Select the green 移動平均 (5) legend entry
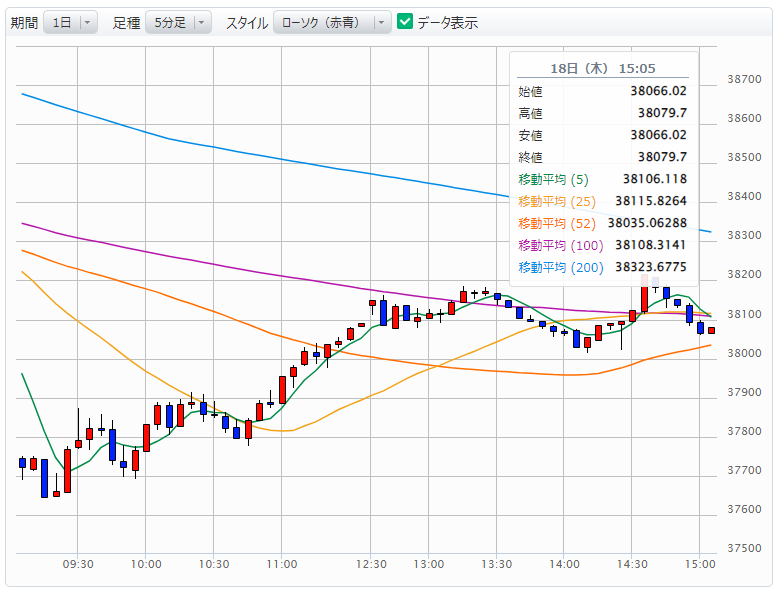Viewport: 780px width, 591px height. [x=554, y=179]
